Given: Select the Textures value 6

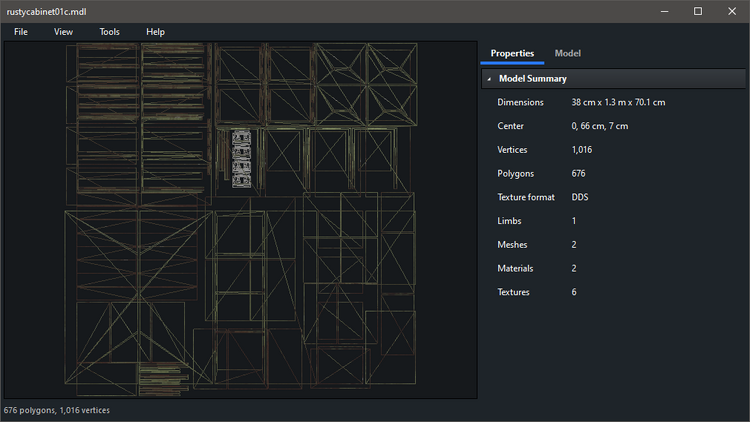Looking at the screenshot, I should coord(574,292).
